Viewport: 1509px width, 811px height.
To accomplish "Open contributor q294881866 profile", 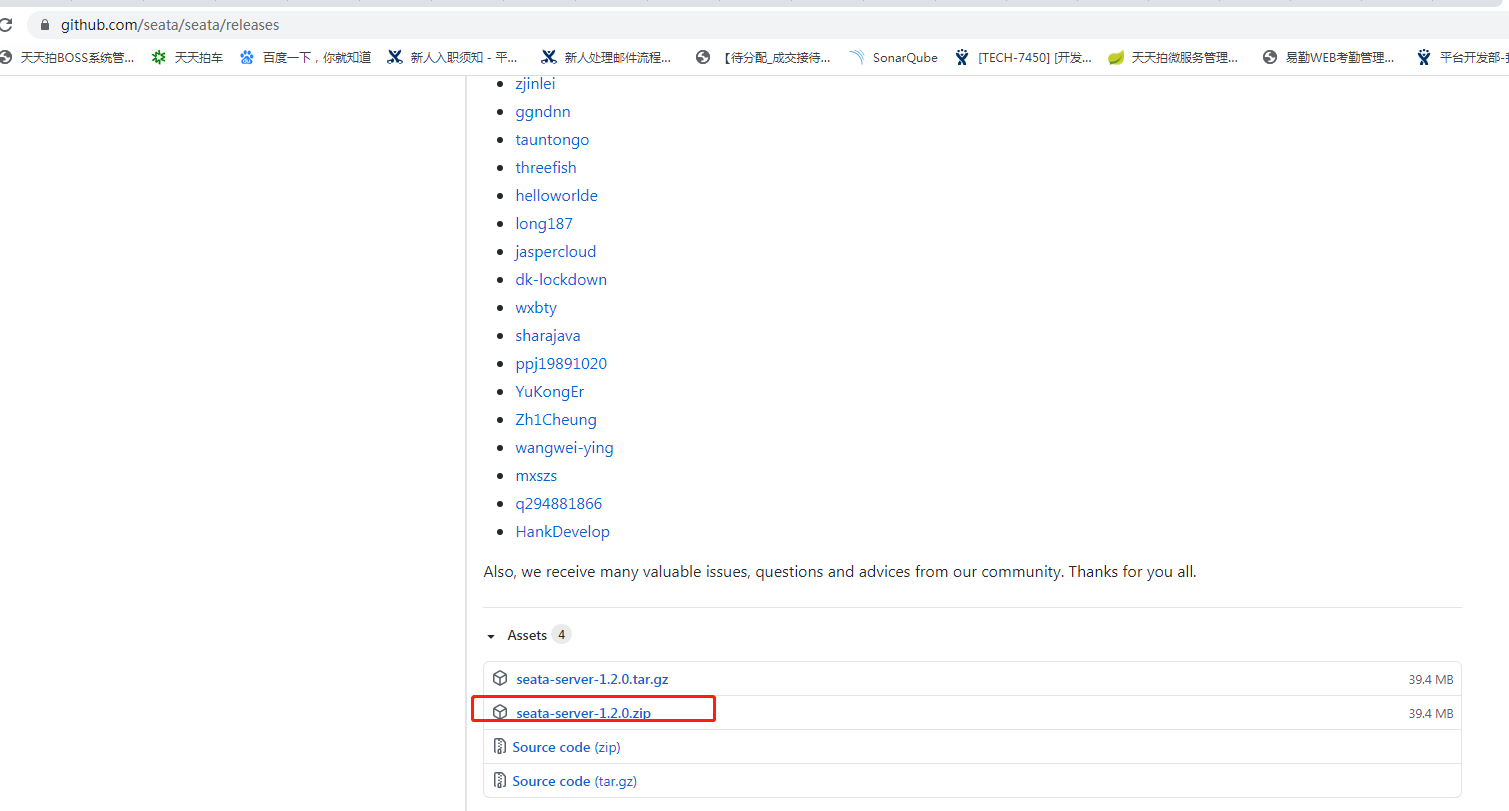I will point(559,504).
